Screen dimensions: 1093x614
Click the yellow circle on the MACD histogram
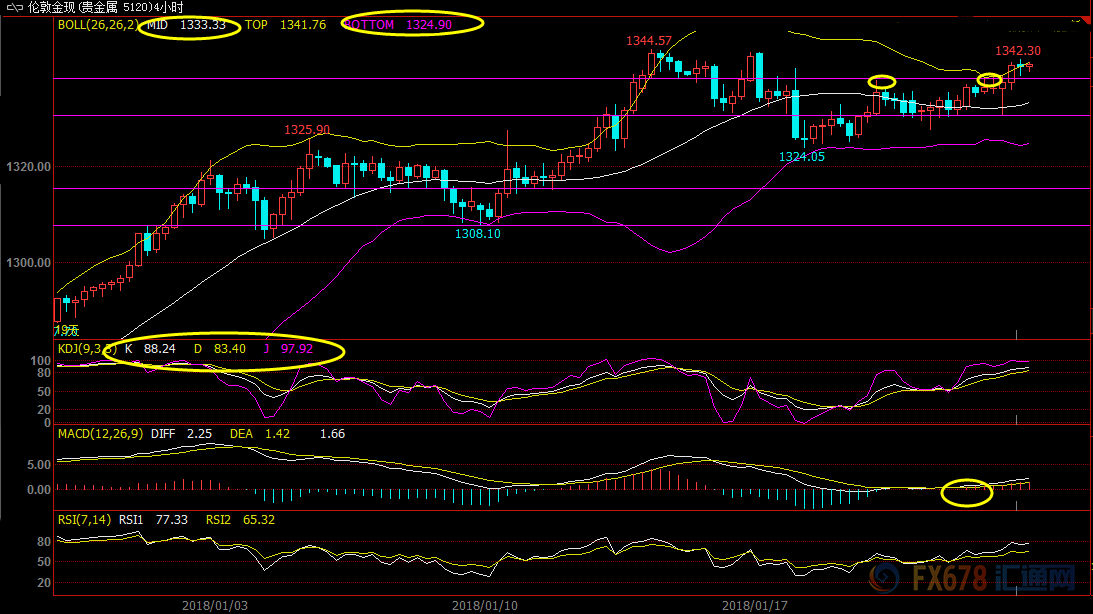tap(966, 492)
